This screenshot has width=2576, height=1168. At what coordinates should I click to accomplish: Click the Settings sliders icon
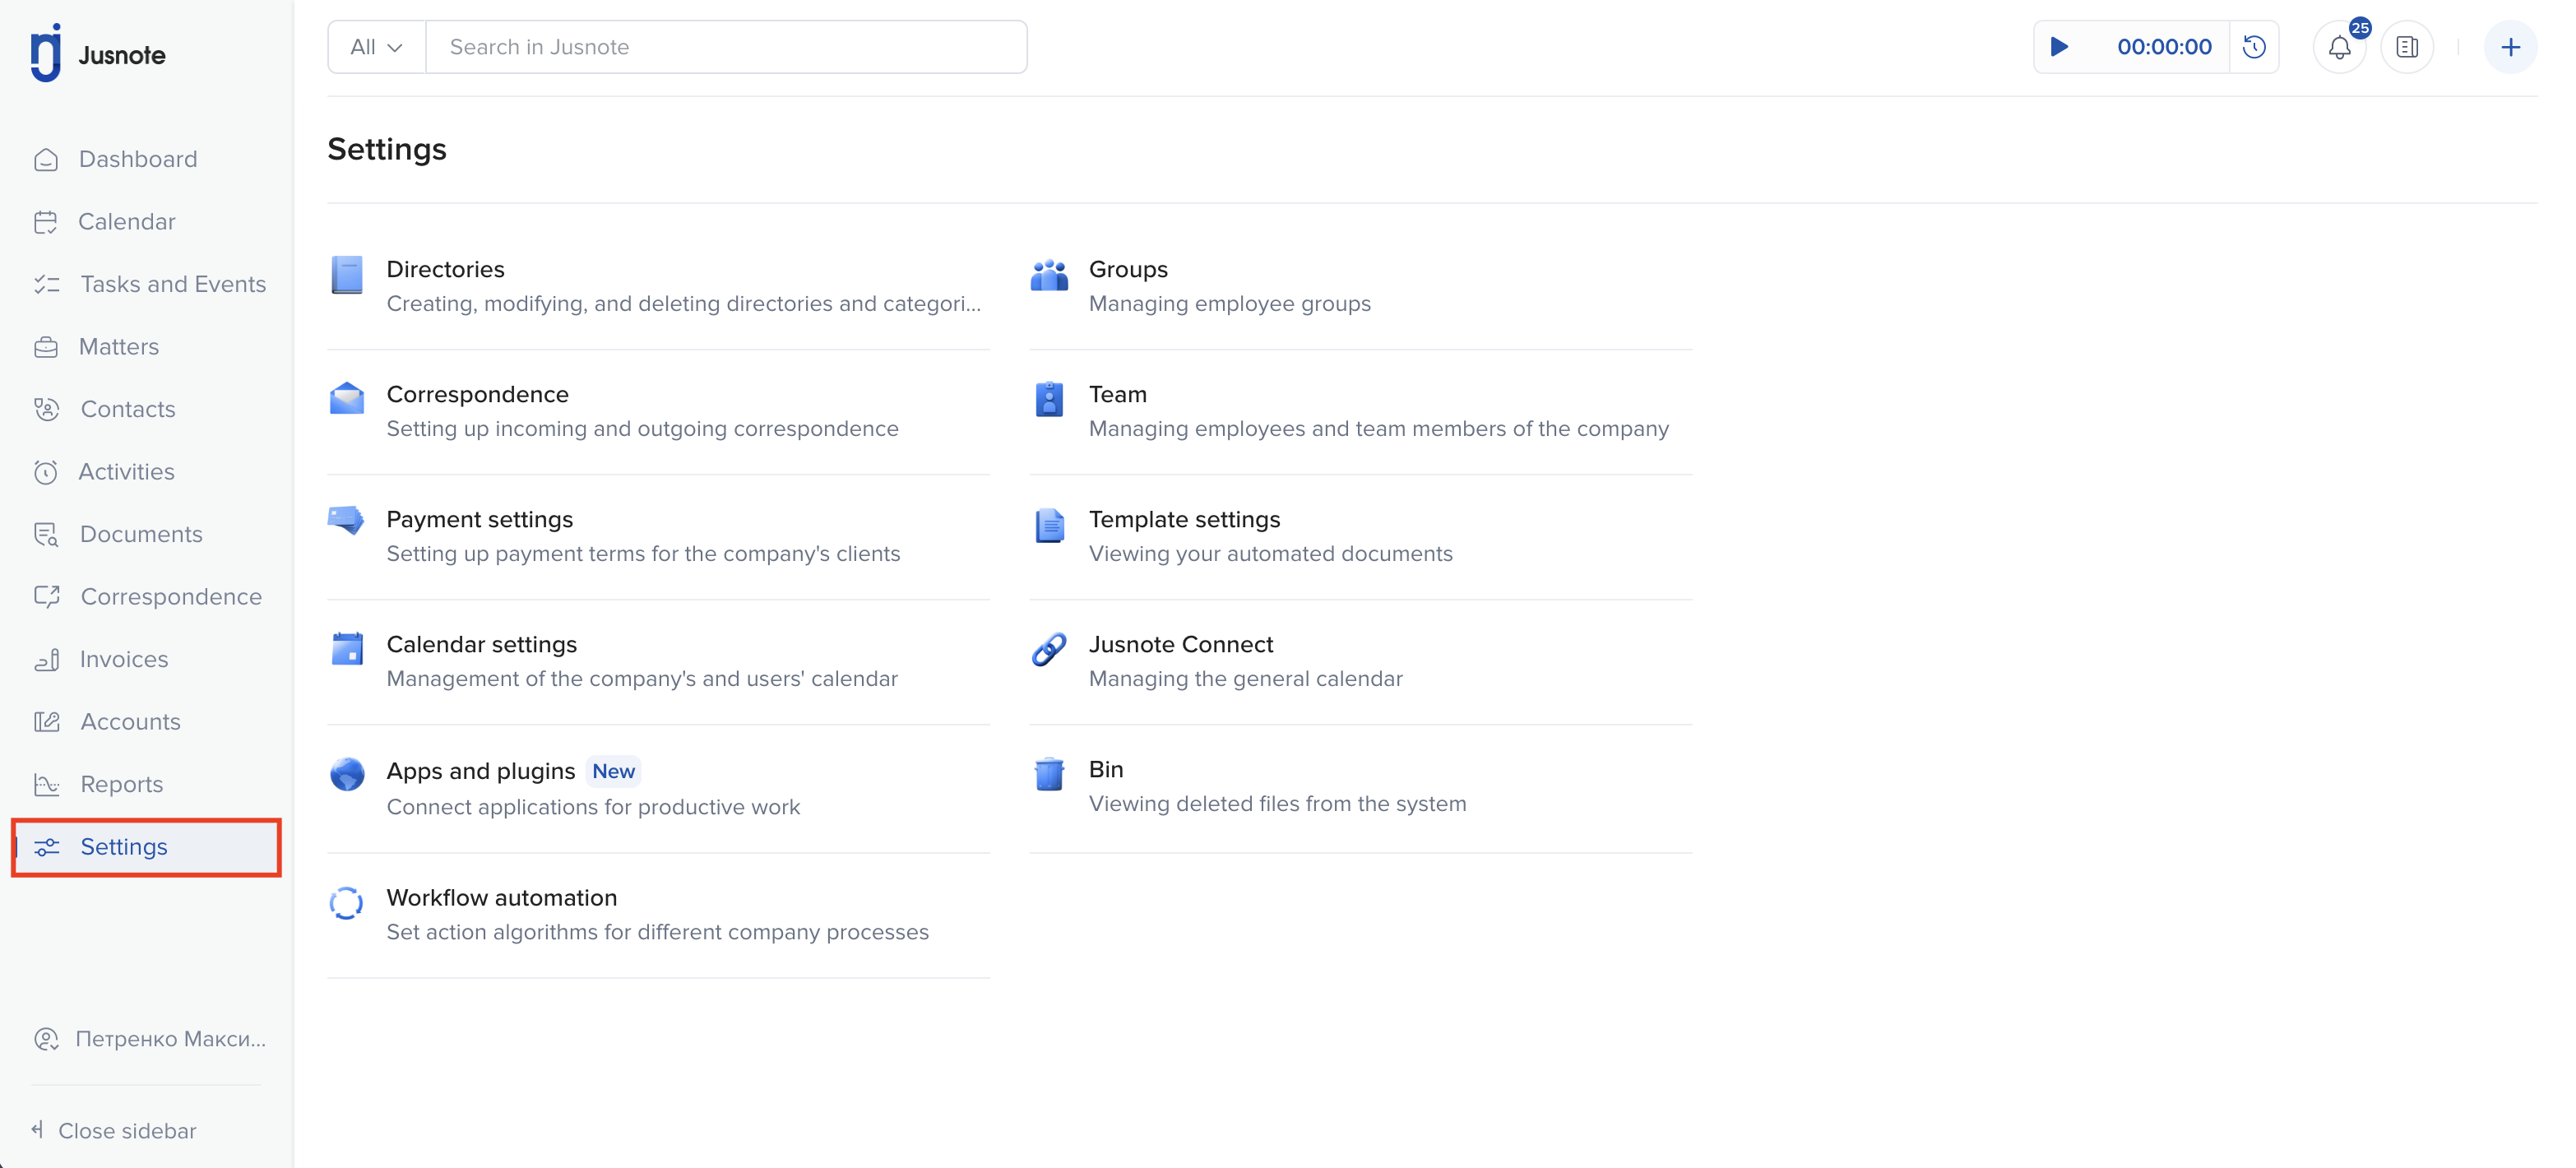[46, 848]
